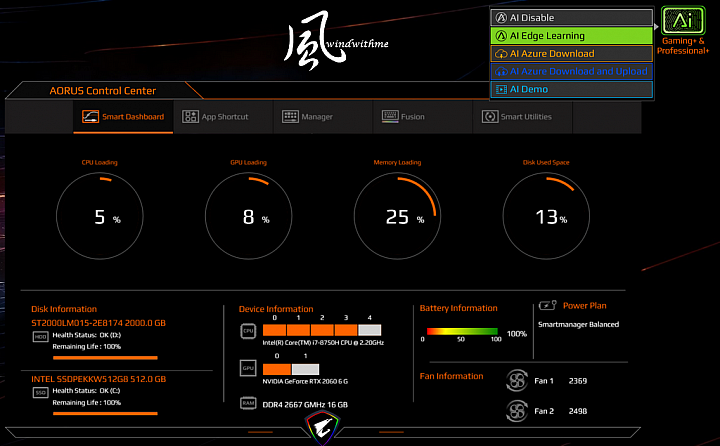
Task: Click the GPU performance level bar
Action: (x=291, y=369)
